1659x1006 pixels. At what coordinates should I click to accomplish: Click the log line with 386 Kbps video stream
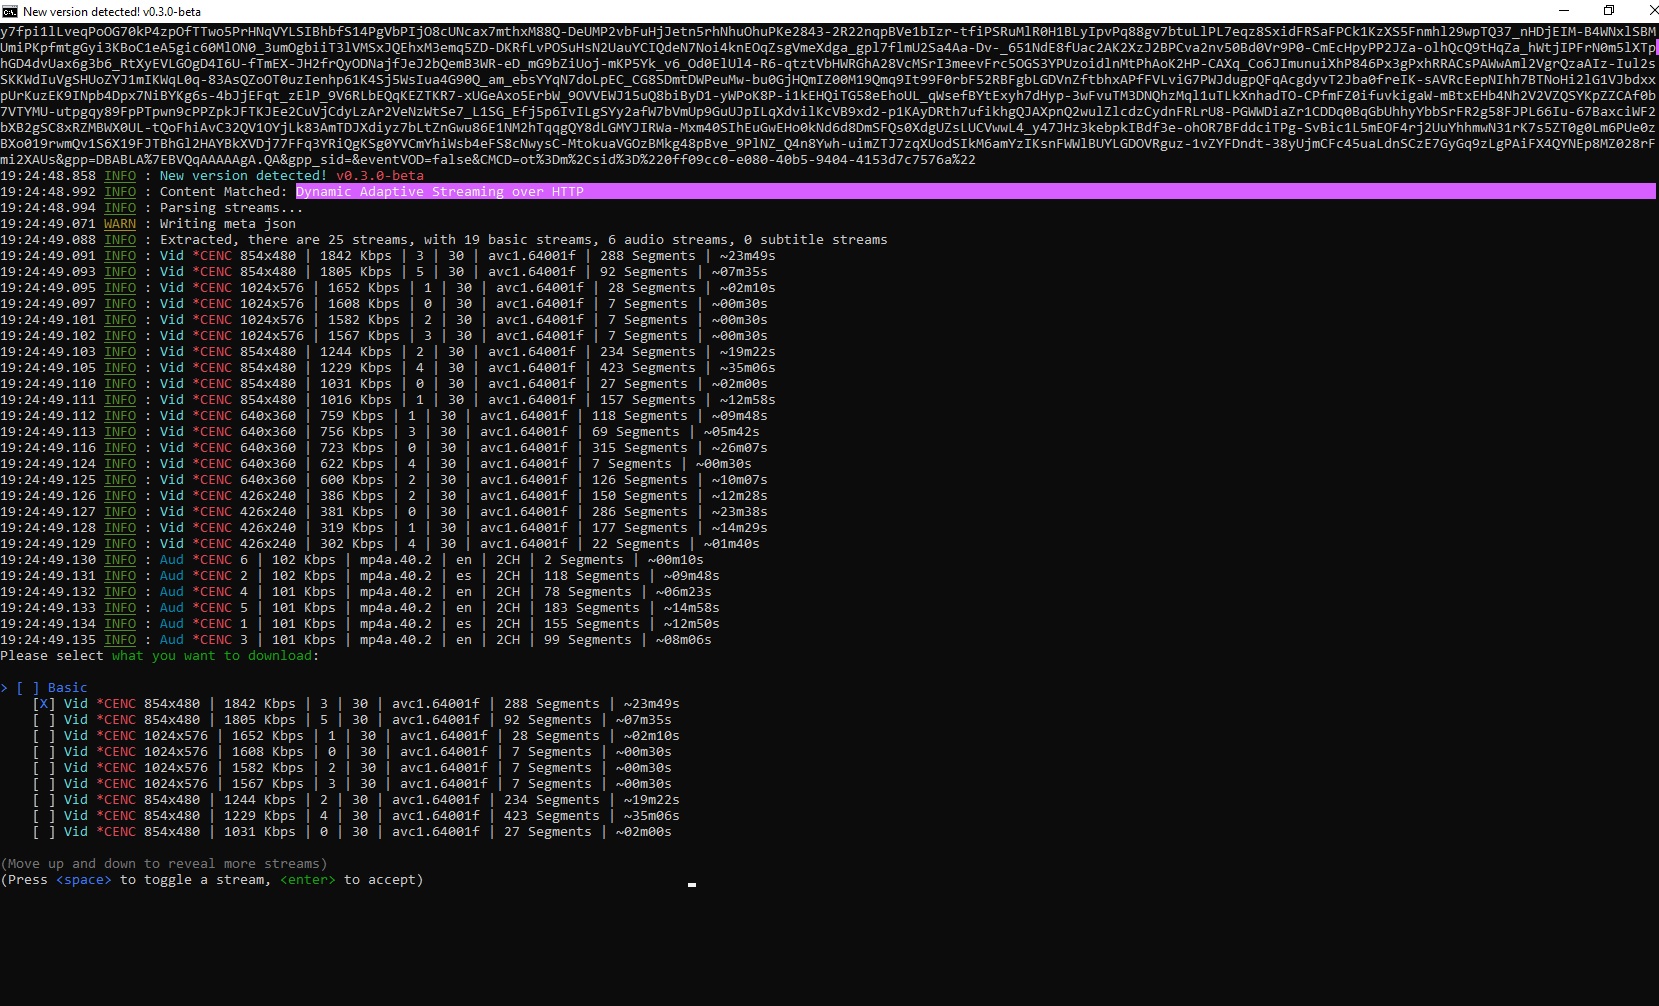(384, 496)
